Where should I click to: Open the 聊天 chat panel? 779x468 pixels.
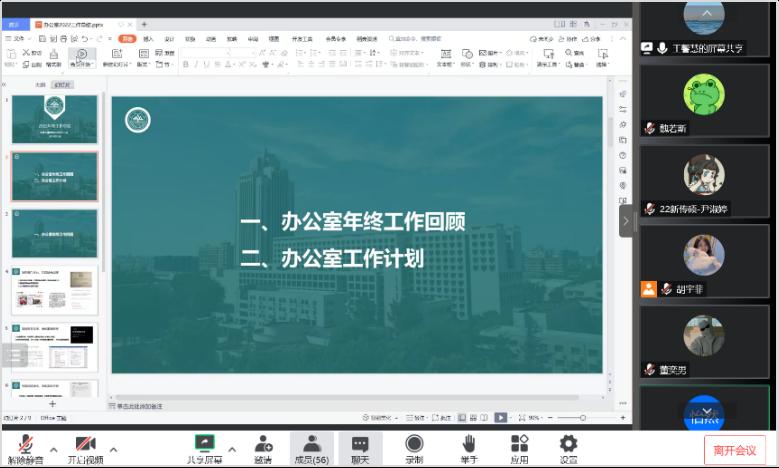point(360,443)
